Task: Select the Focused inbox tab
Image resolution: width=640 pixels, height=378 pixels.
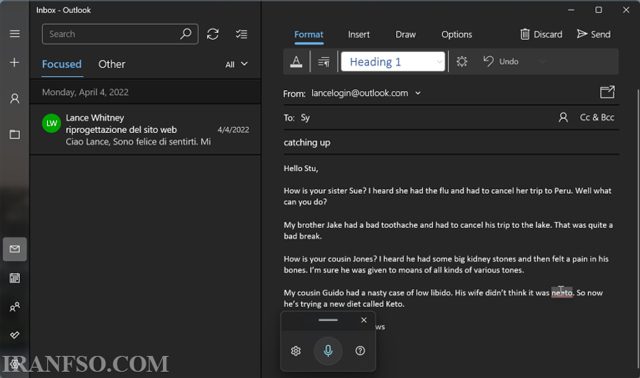Action: click(62, 64)
